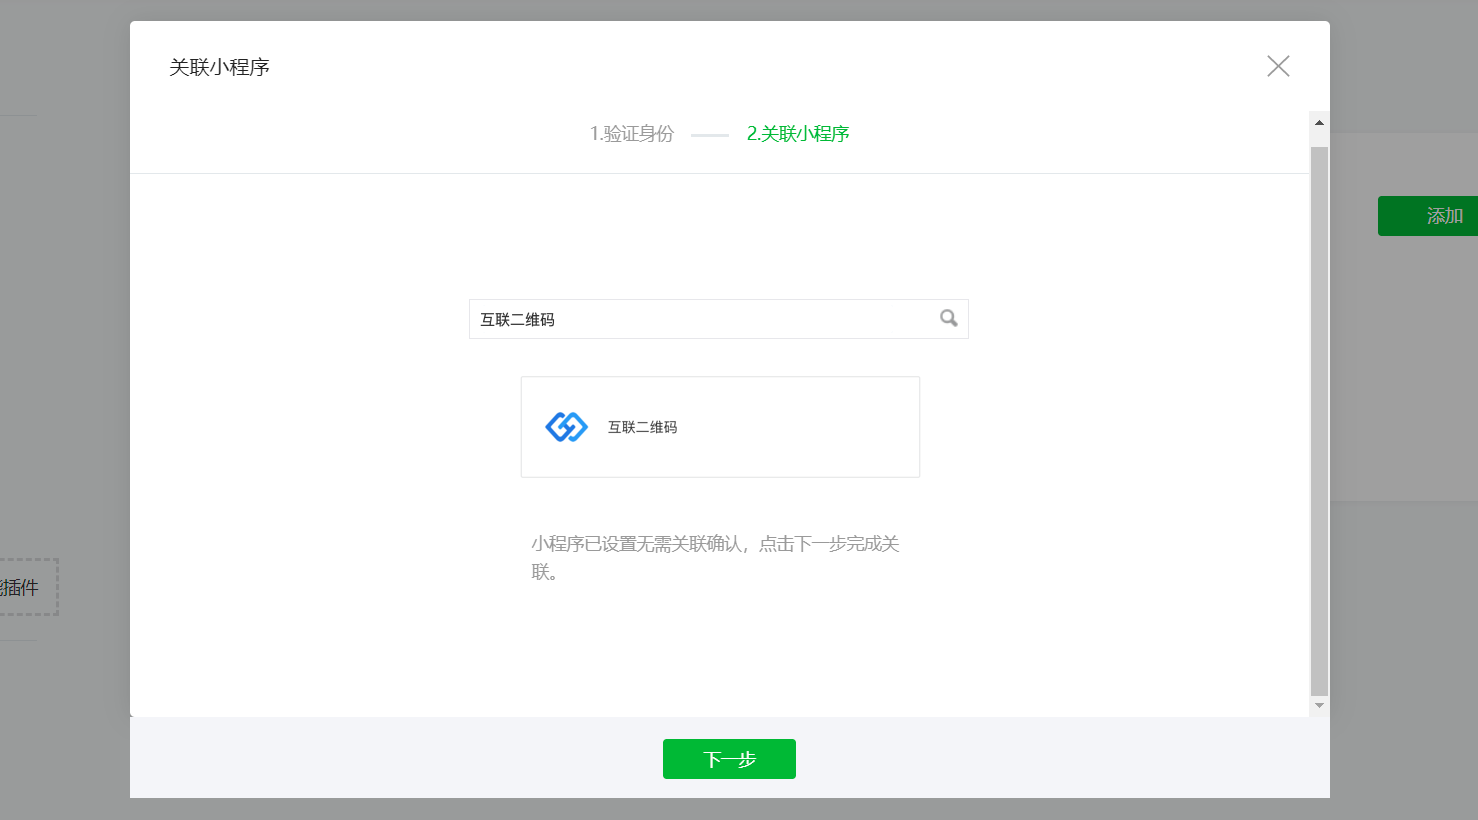Click the line connecting the two steps

click(x=710, y=135)
